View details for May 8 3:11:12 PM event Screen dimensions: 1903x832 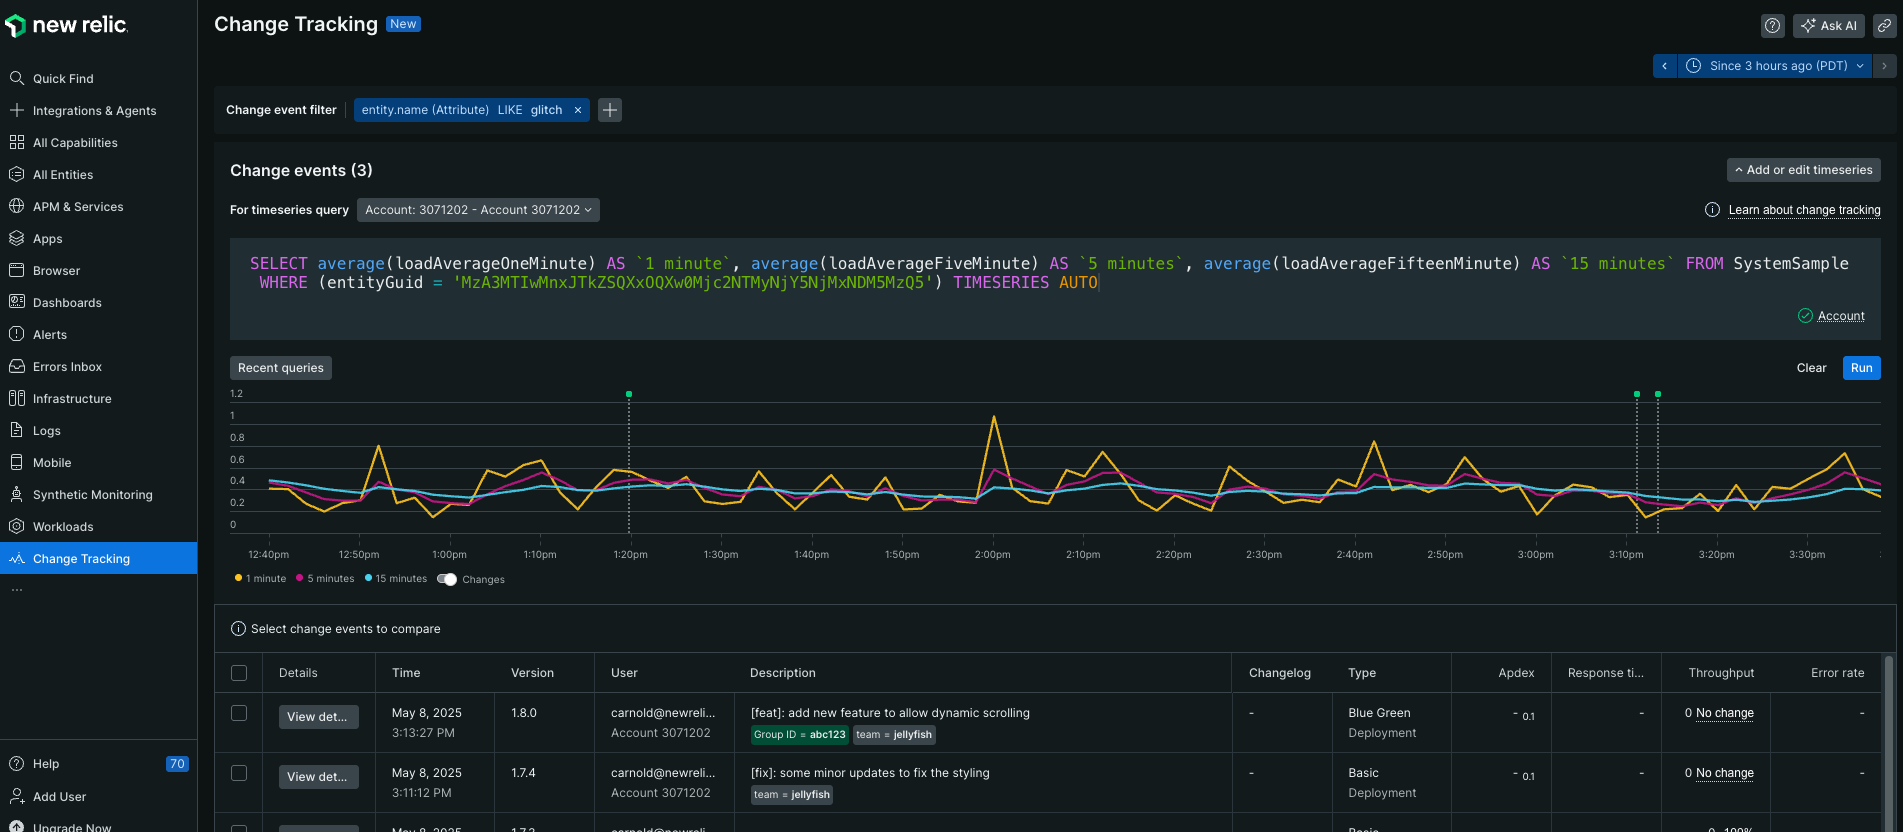(318, 777)
